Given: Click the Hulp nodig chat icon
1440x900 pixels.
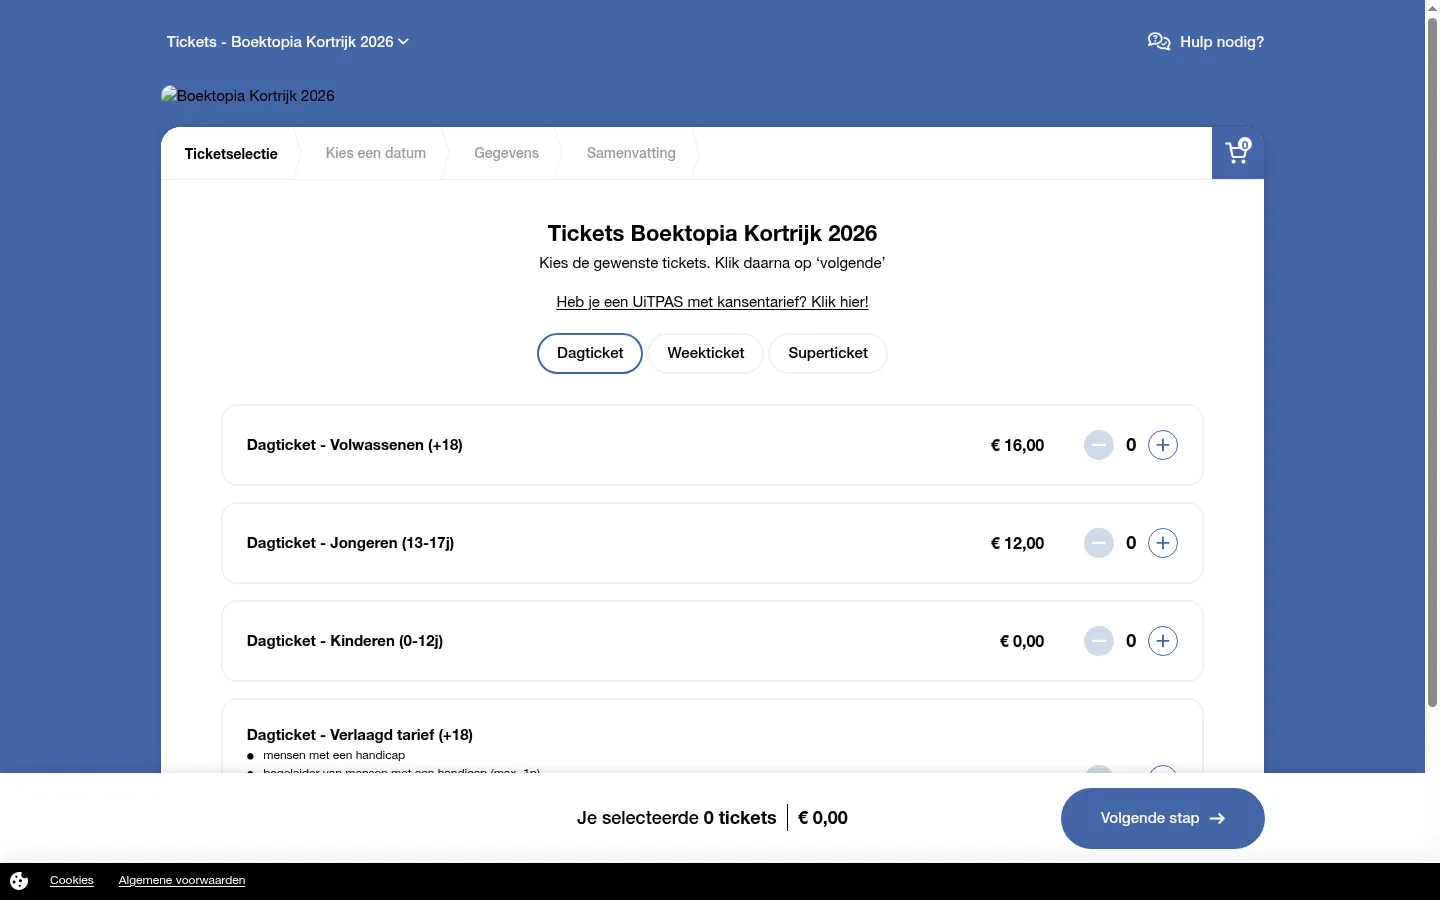Looking at the screenshot, I should pyautogui.click(x=1159, y=42).
